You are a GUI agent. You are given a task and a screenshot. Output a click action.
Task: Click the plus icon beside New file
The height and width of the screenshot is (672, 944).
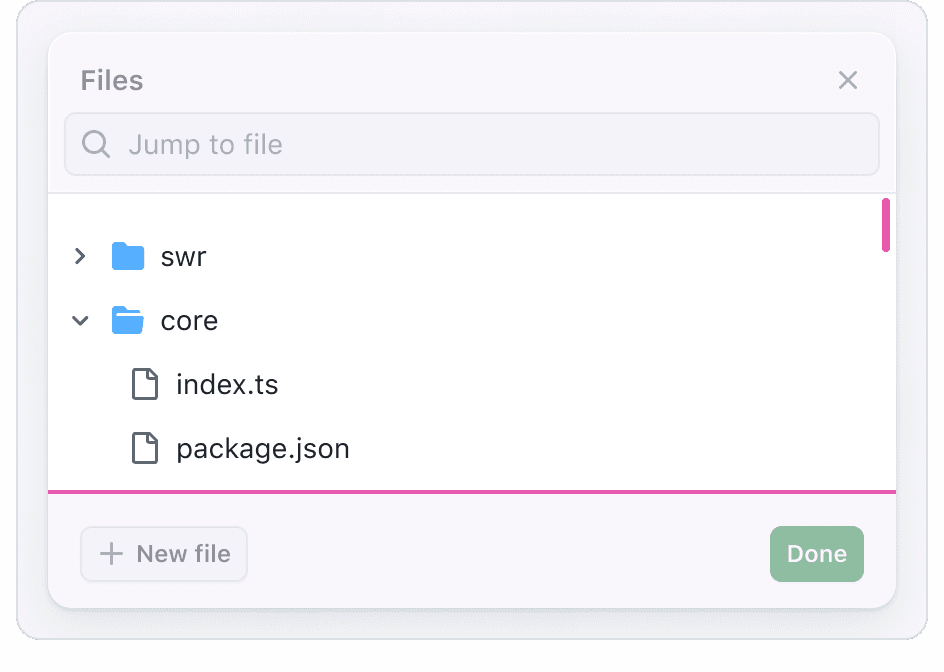coord(112,554)
